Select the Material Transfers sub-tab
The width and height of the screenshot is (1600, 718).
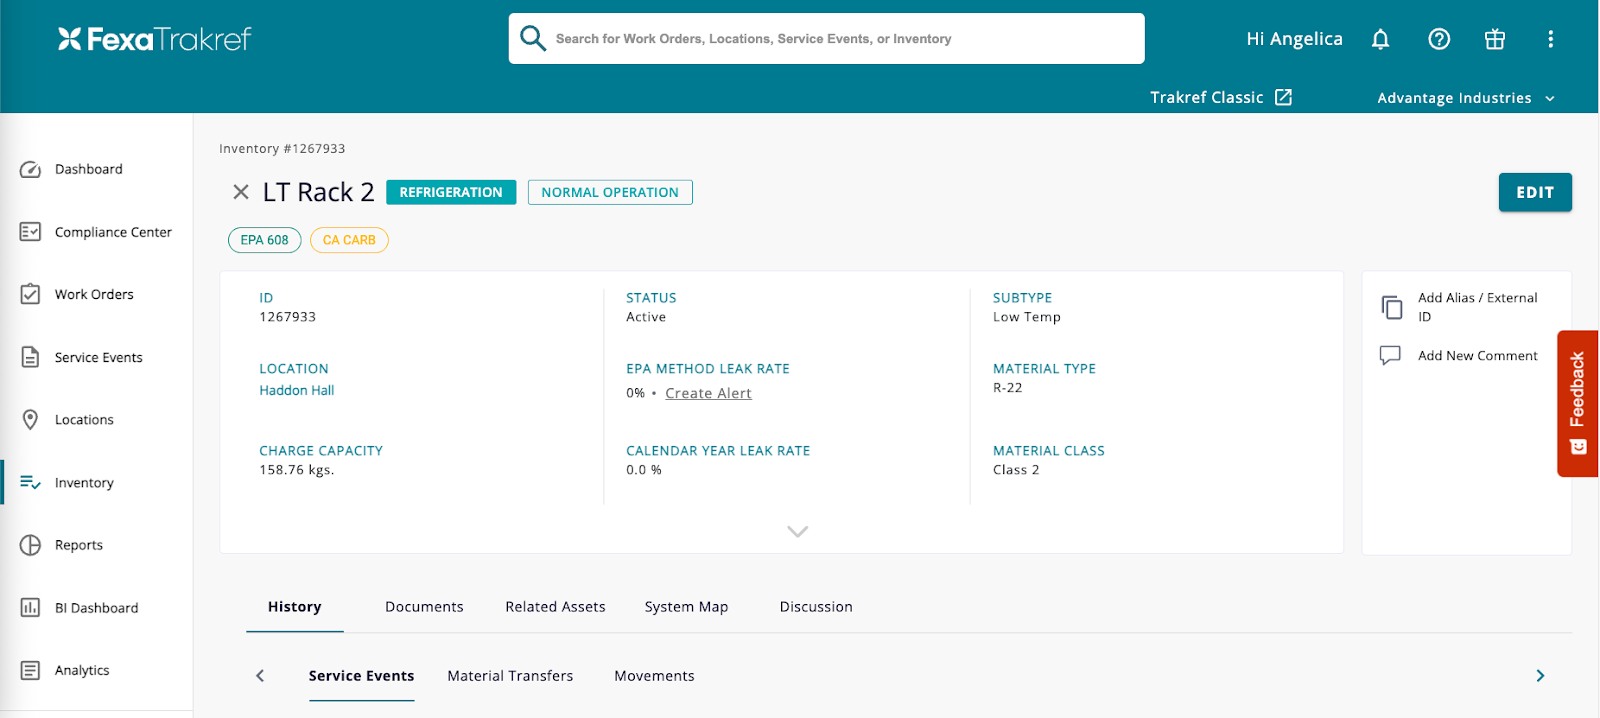(510, 676)
